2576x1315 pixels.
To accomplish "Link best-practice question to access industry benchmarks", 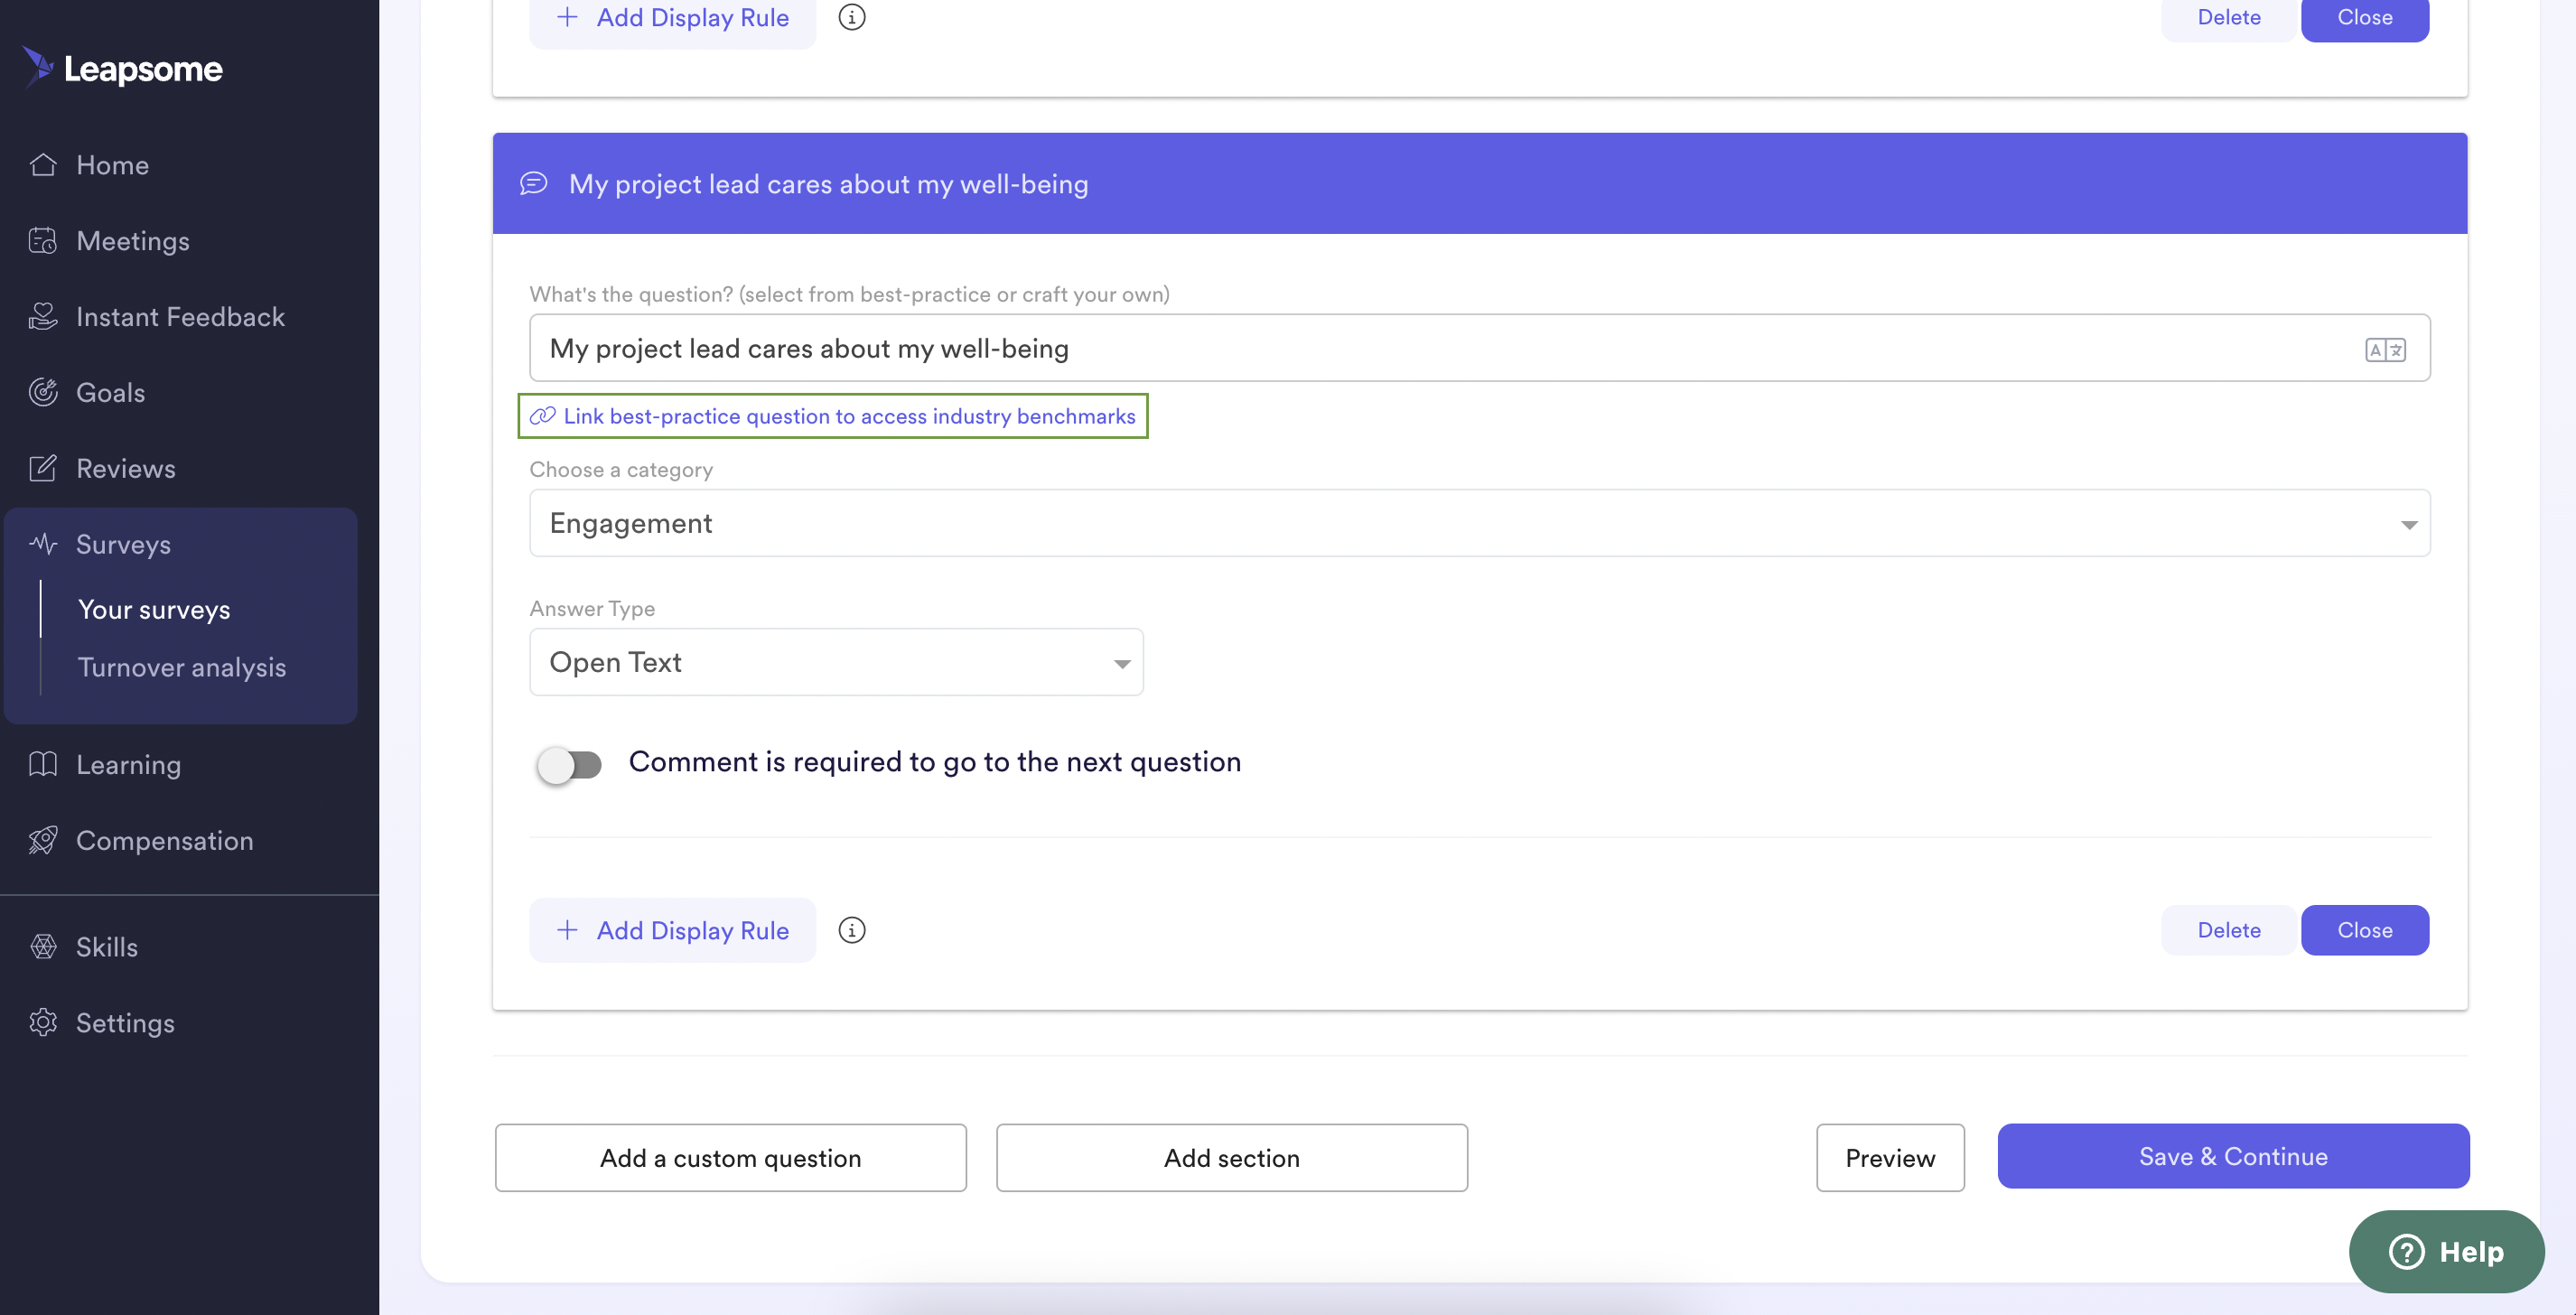I will pyautogui.click(x=832, y=416).
